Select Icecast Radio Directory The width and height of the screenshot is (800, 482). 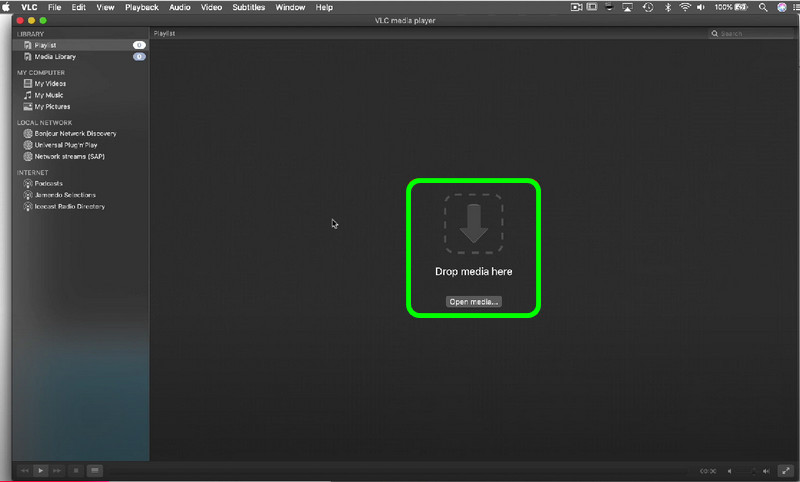[69, 207]
